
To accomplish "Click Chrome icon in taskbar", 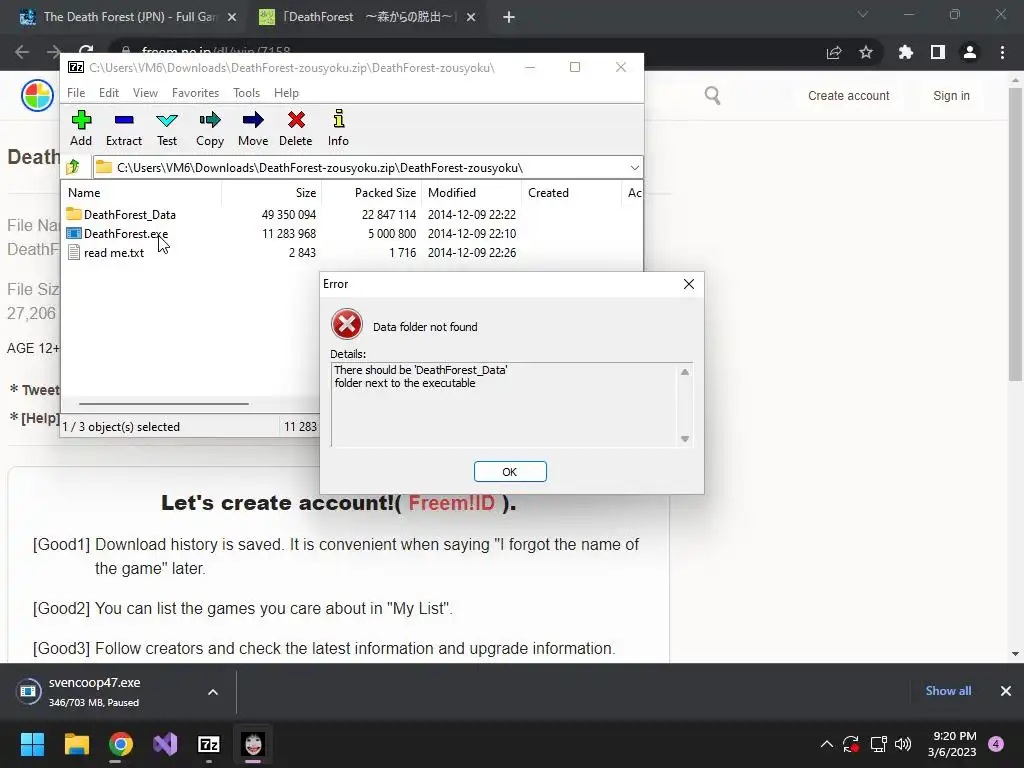I will click(x=121, y=744).
